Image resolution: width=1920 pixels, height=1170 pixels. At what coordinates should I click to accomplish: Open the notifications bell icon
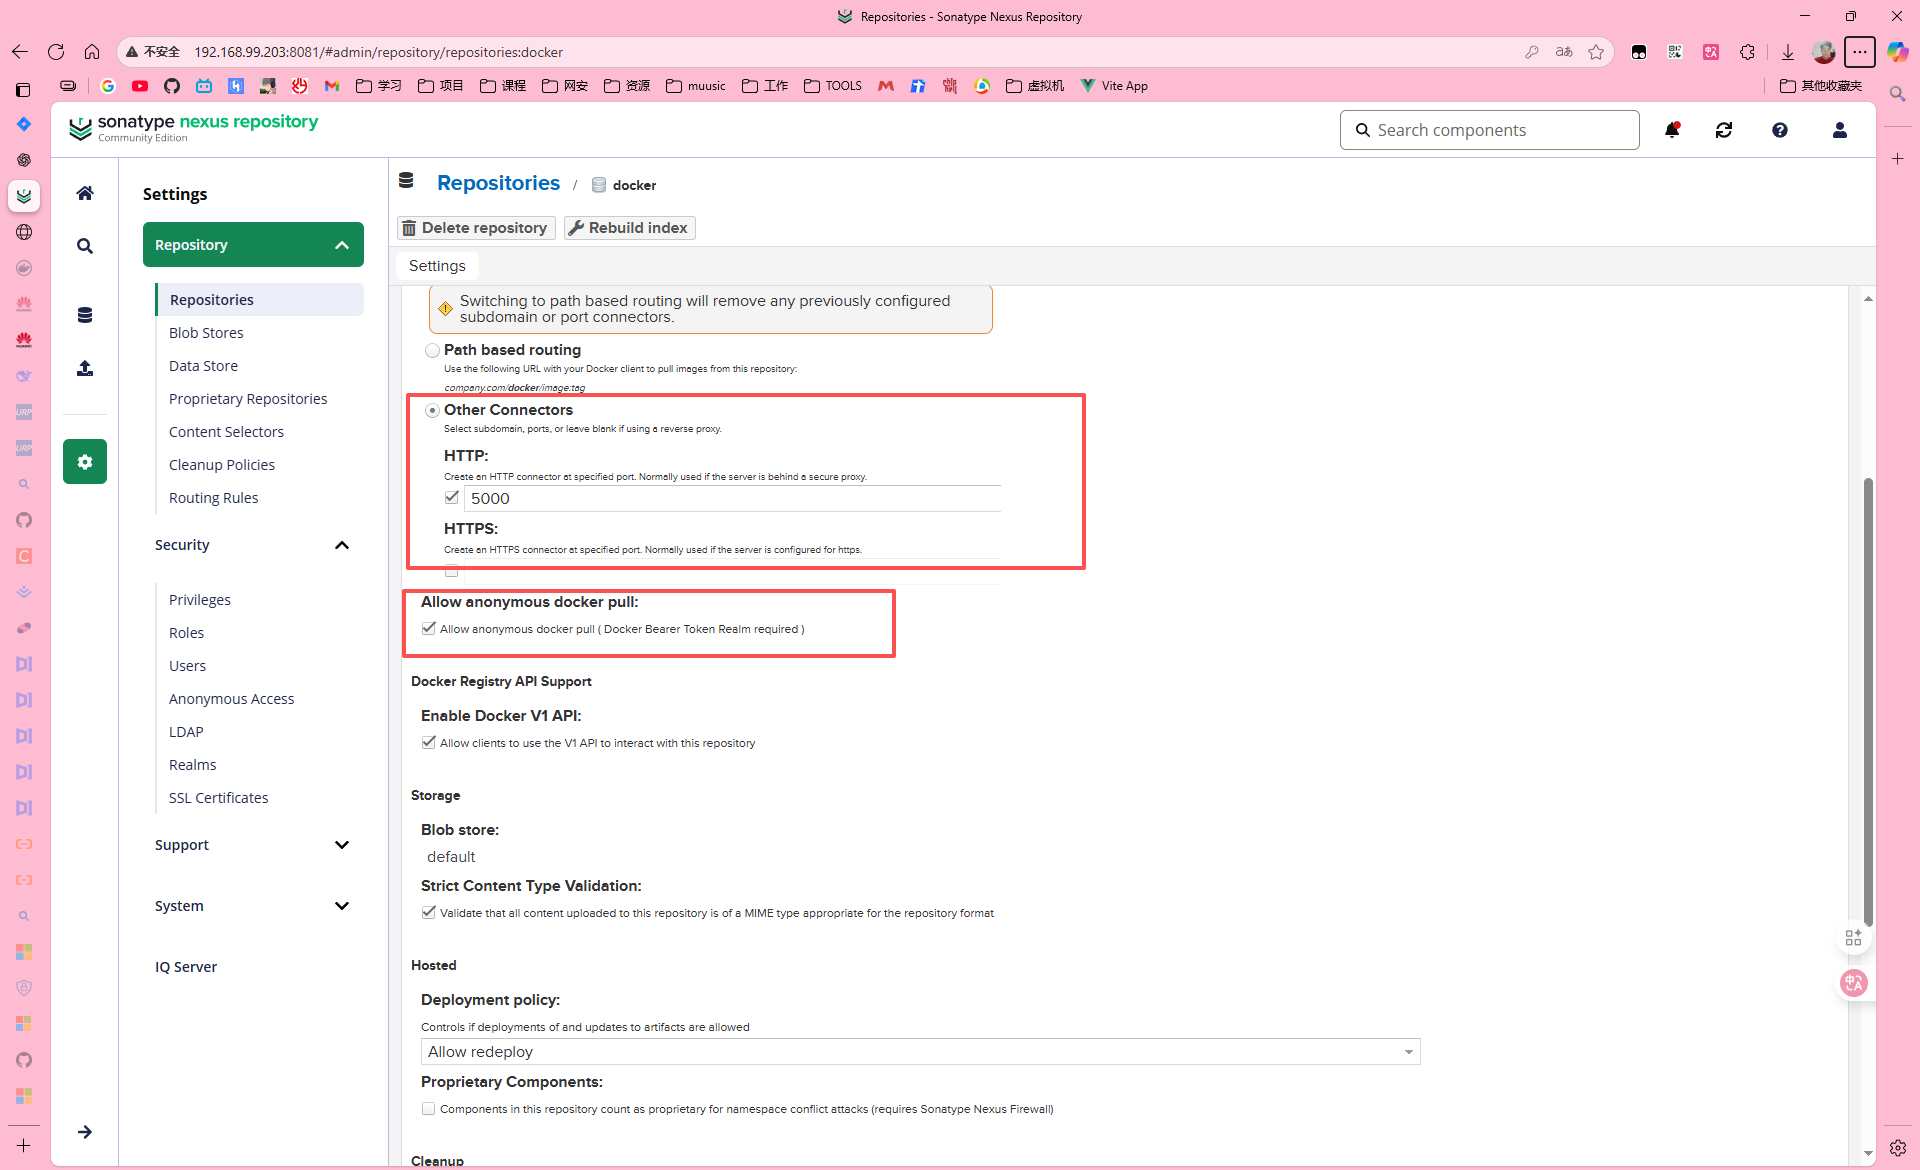1671,130
